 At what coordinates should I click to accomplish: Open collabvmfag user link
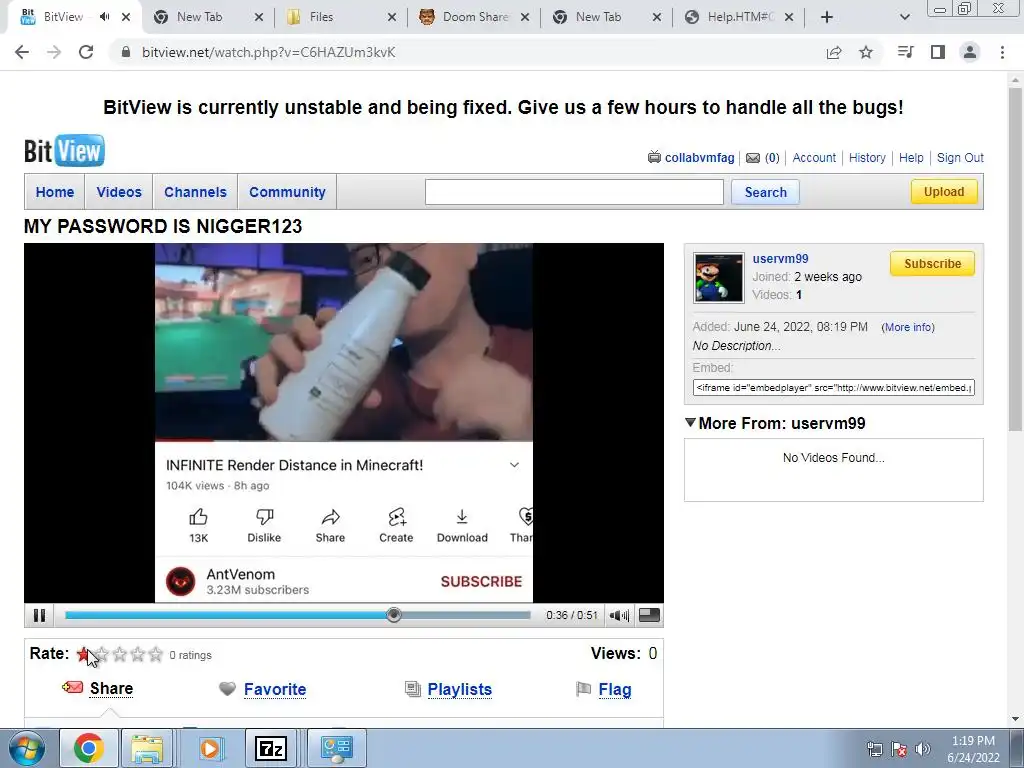(699, 157)
